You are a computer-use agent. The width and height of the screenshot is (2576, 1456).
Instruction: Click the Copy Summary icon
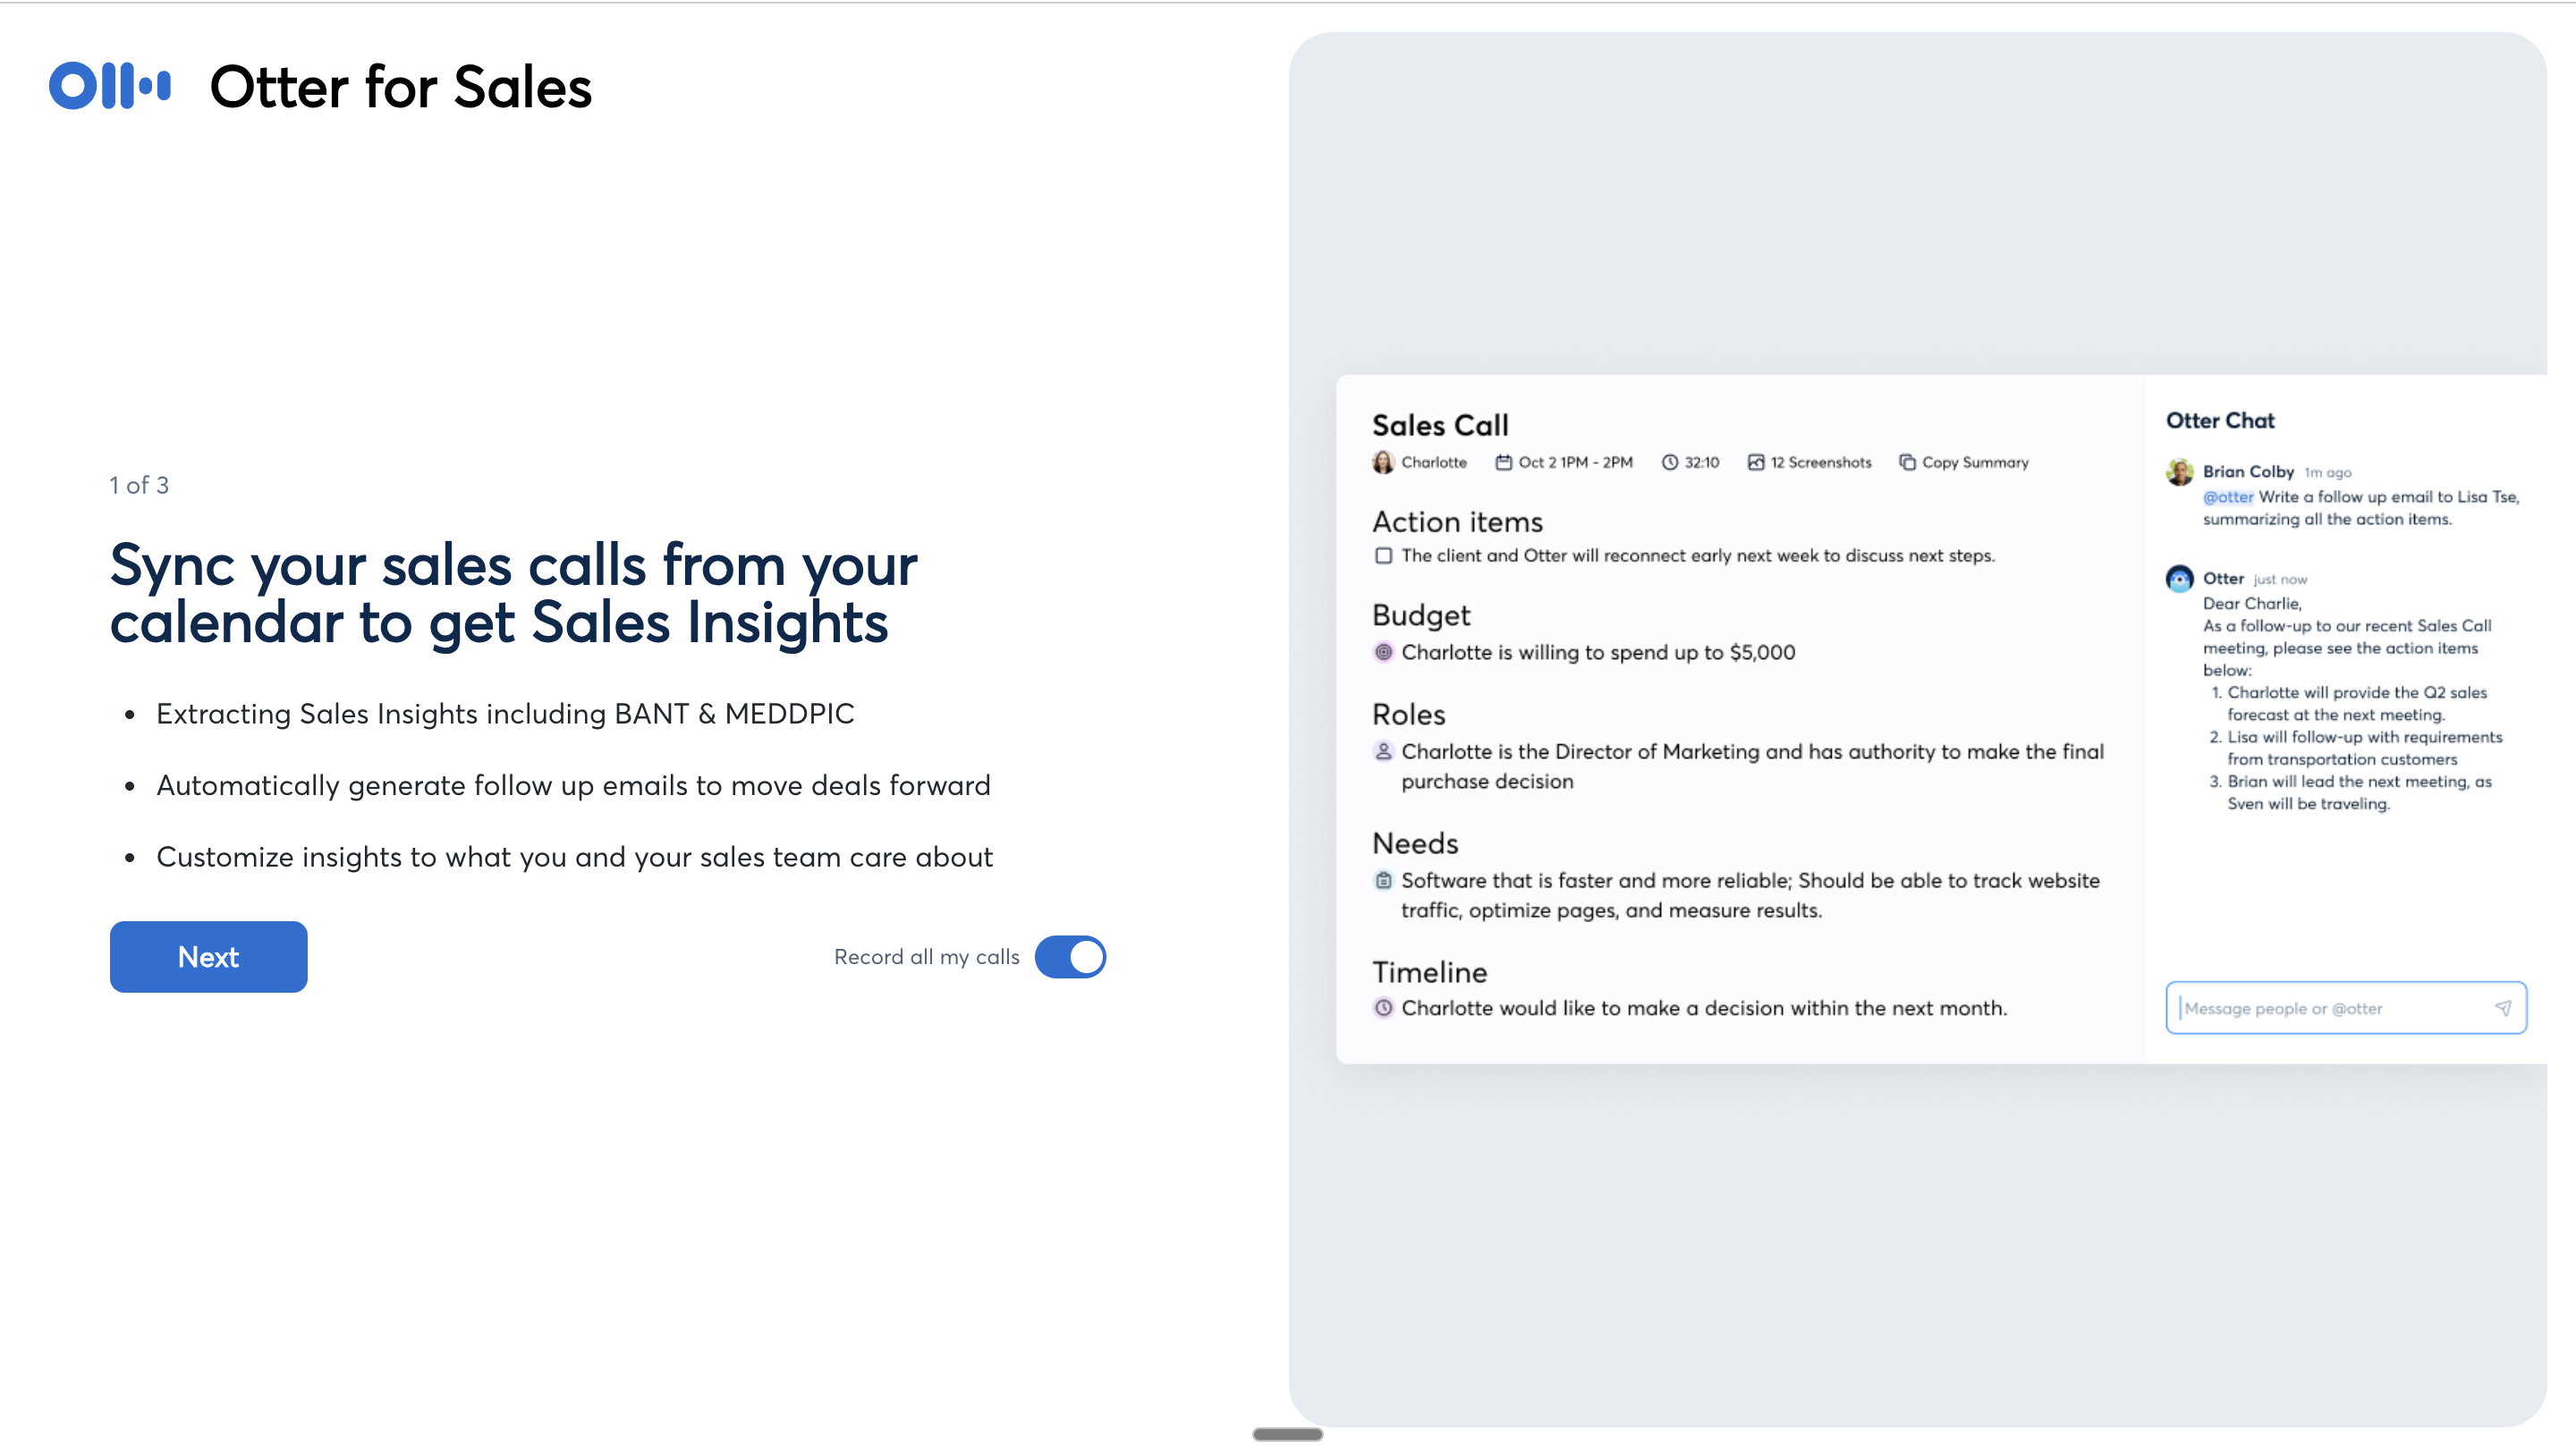pos(1907,462)
